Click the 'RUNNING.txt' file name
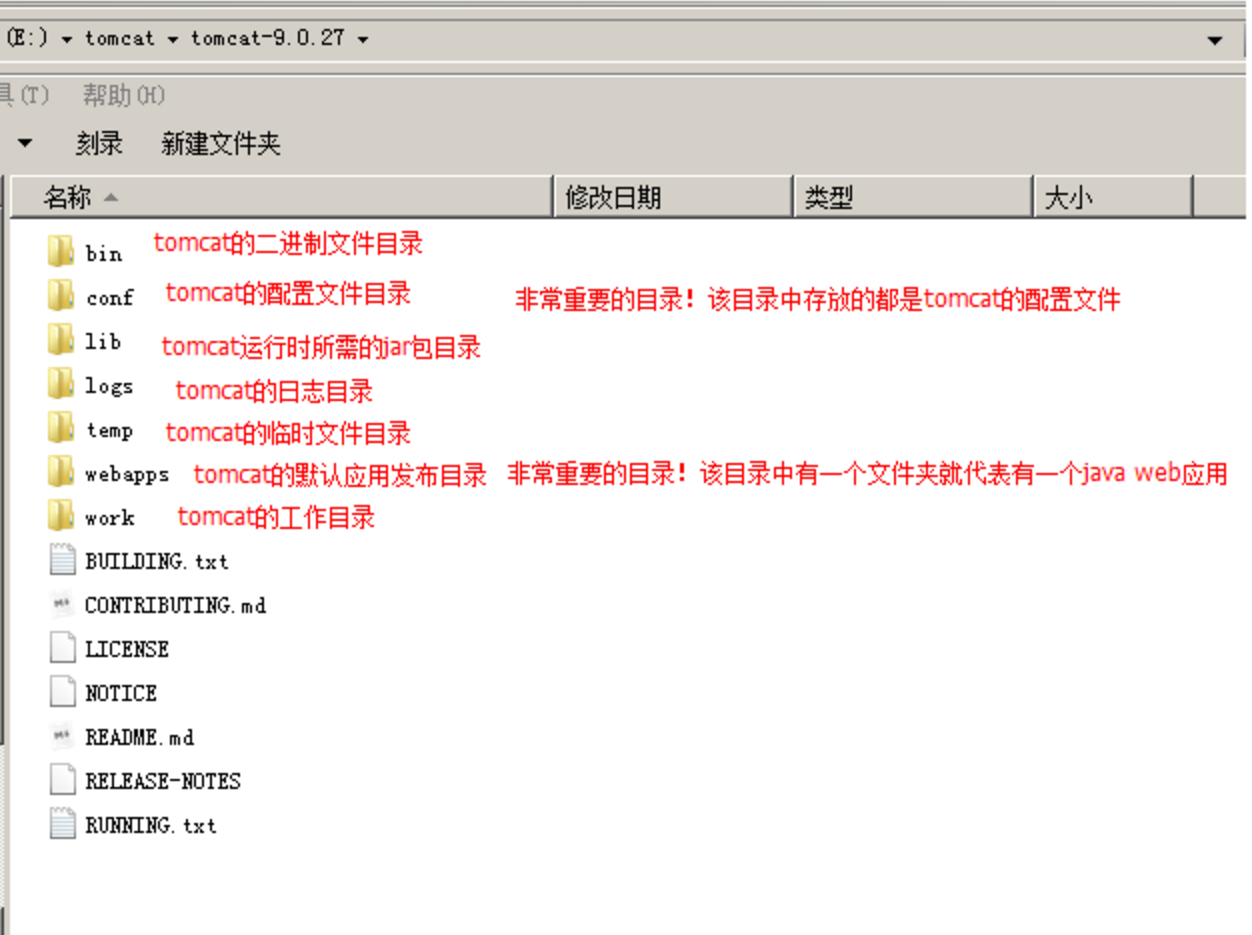1252x935 pixels. 151,825
